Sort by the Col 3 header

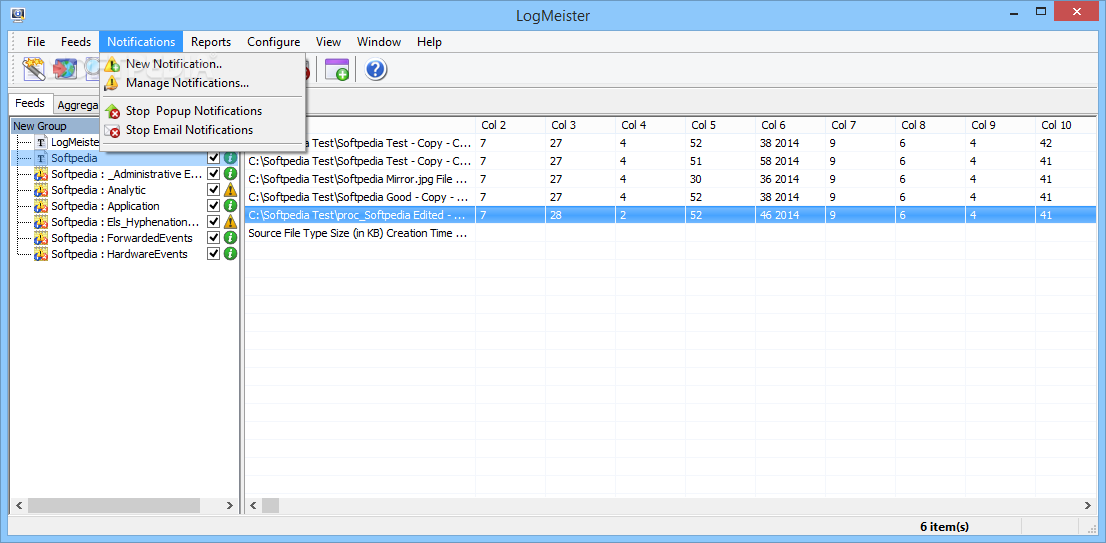[x=580, y=125]
